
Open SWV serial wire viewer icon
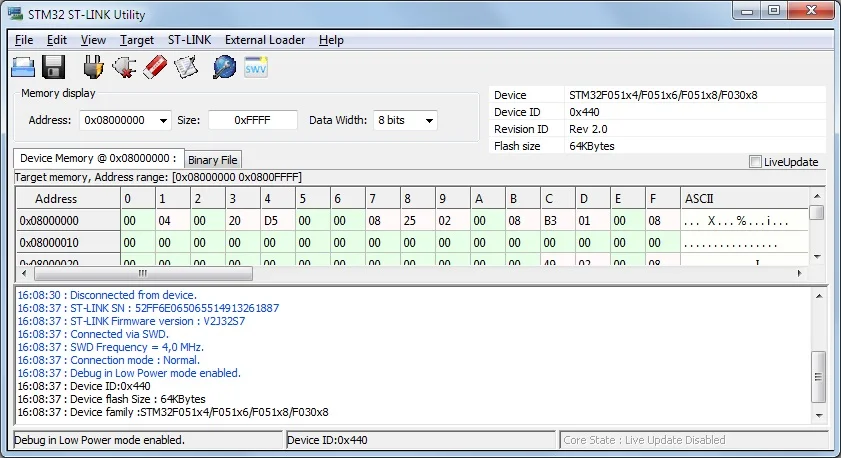(256, 68)
